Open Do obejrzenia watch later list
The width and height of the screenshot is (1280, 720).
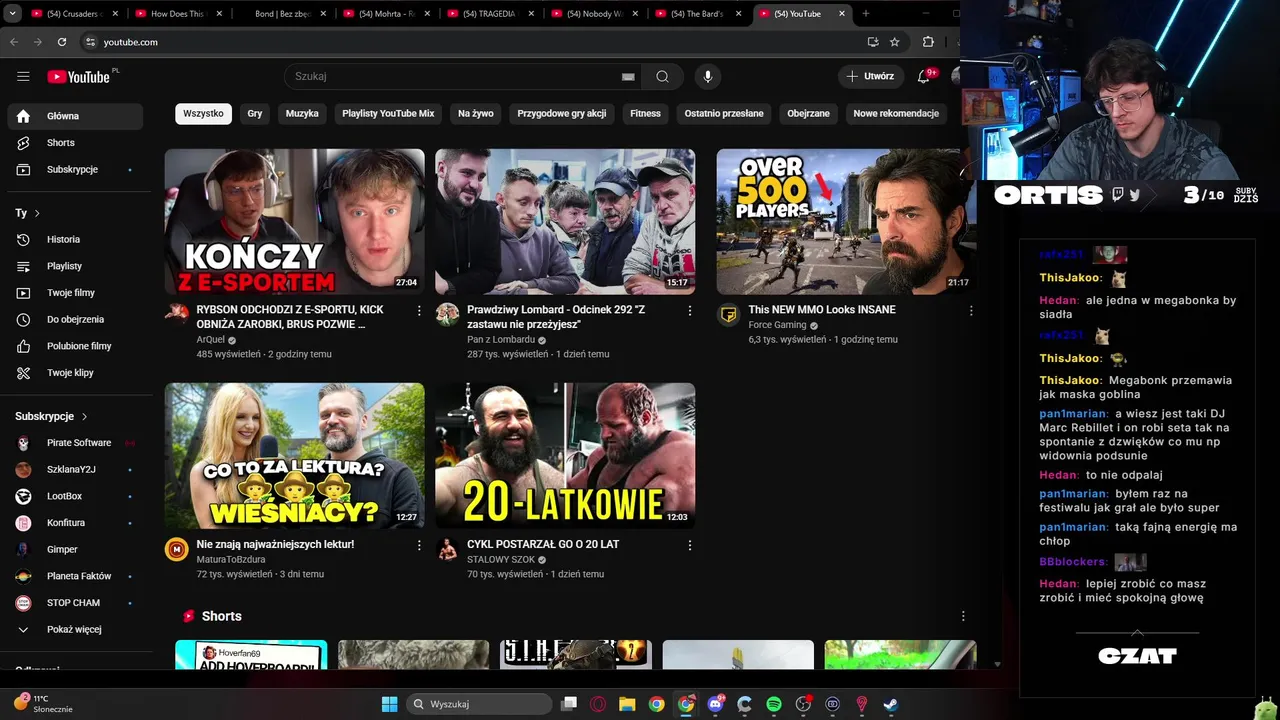pos(75,319)
